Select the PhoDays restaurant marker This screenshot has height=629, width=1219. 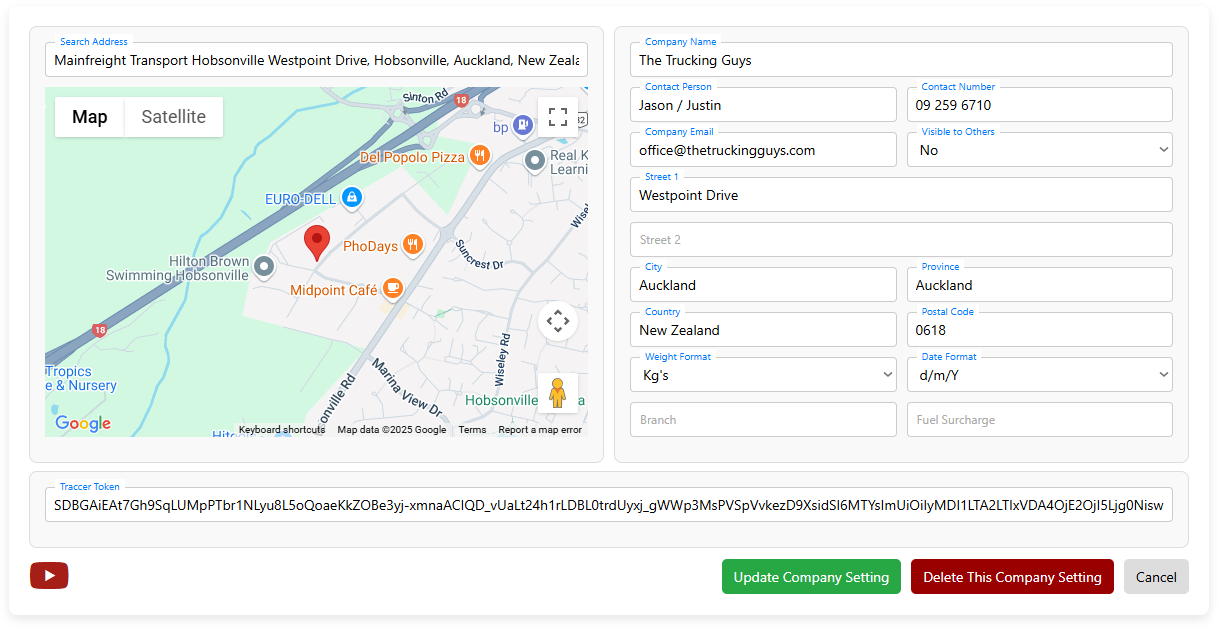tap(412, 246)
